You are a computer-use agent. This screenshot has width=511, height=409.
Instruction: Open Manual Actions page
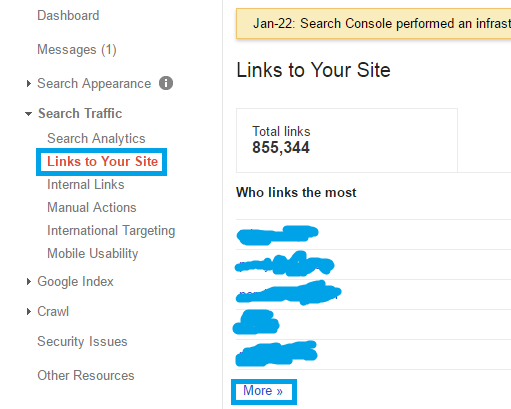[x=92, y=207]
